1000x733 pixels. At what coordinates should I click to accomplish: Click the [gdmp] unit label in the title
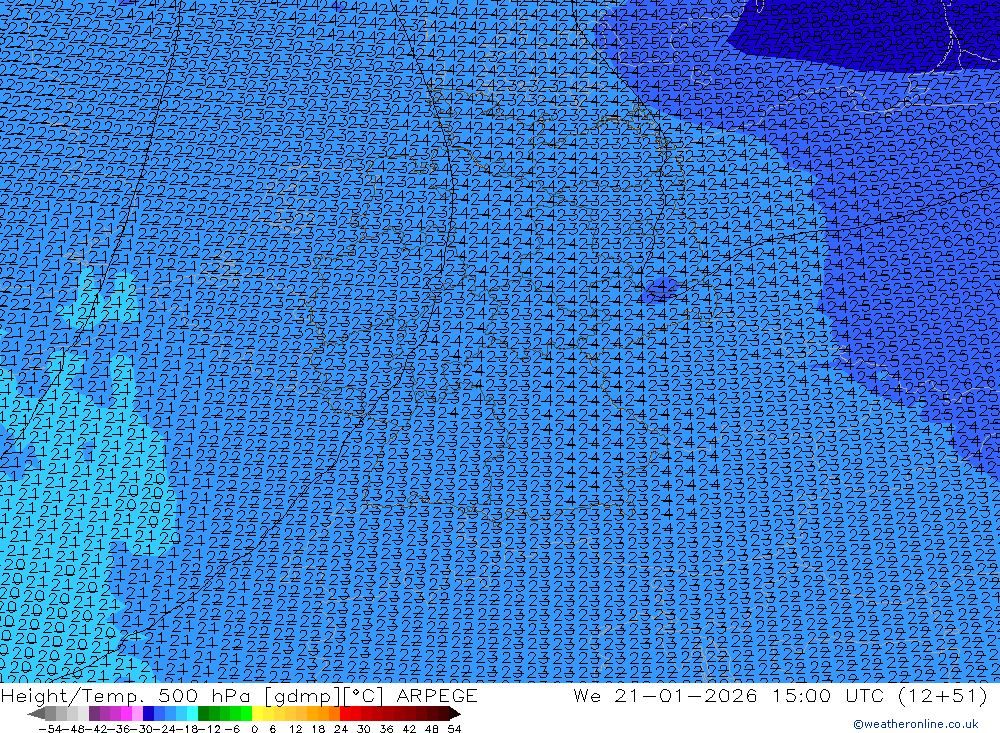pyautogui.click(x=302, y=695)
